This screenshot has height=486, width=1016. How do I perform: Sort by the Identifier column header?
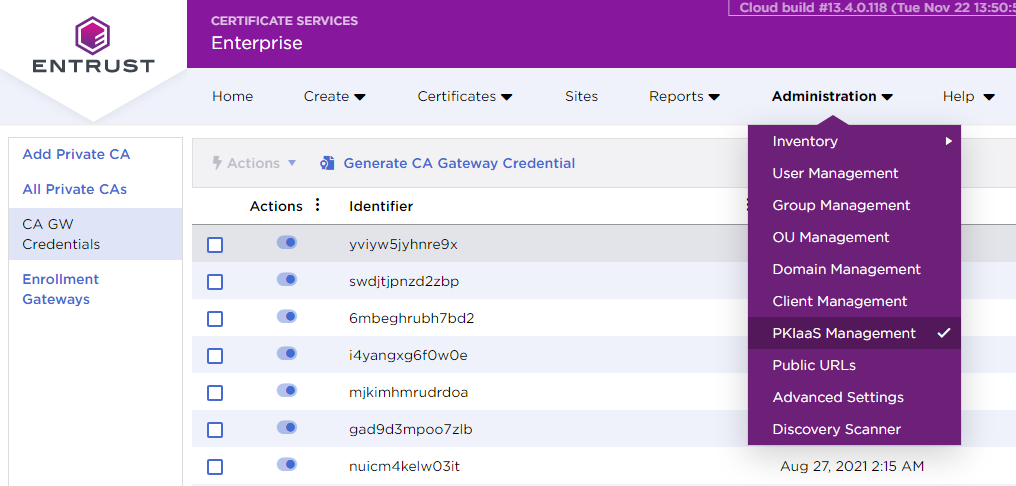(381, 206)
